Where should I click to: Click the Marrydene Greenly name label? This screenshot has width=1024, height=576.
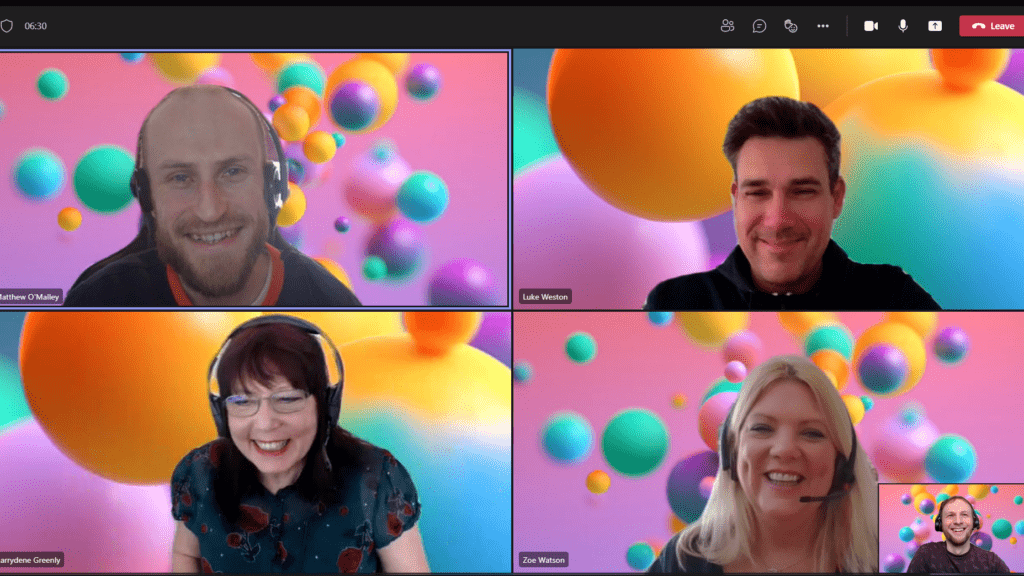tap(32, 560)
